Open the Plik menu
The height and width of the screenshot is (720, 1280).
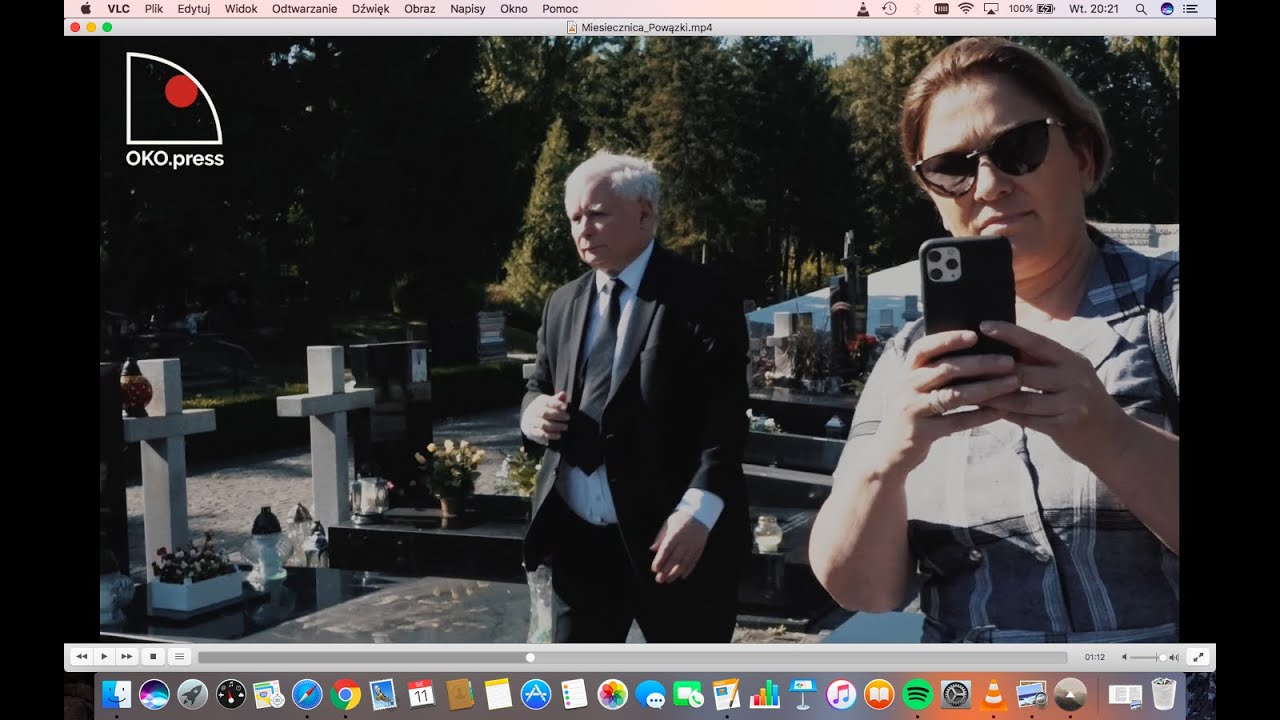pyautogui.click(x=154, y=8)
